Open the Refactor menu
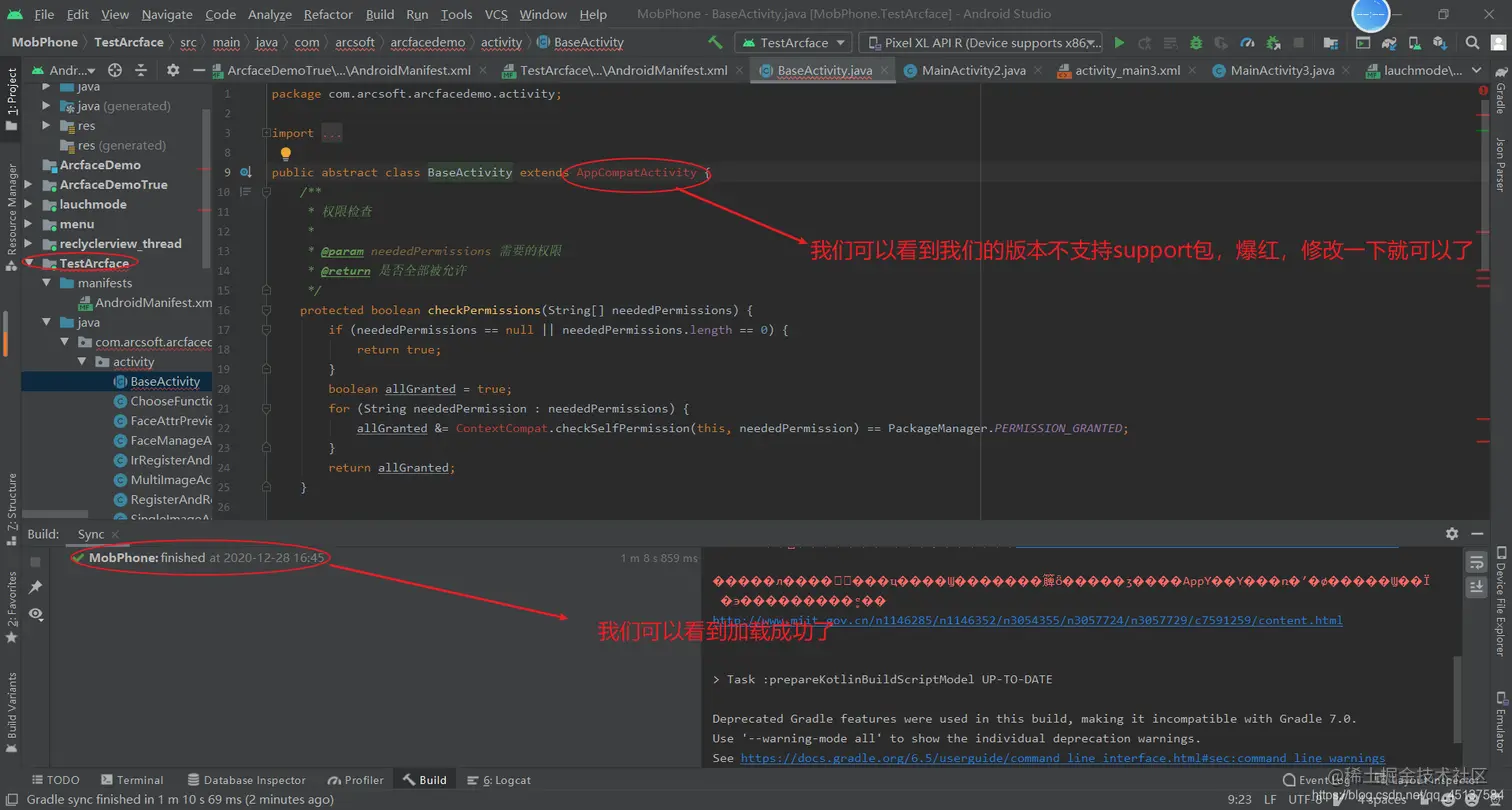 coord(328,14)
